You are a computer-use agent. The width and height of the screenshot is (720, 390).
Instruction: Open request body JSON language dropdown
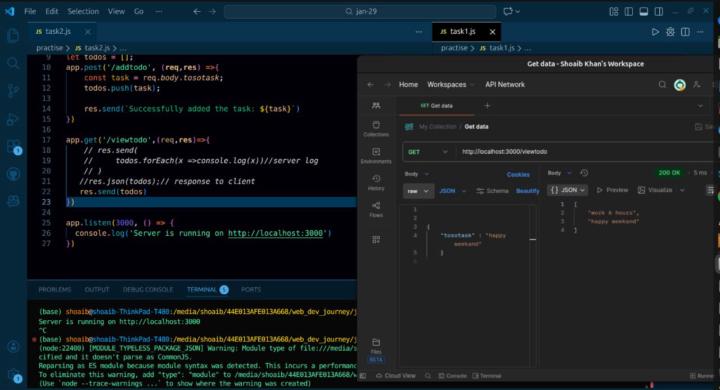click(452, 191)
